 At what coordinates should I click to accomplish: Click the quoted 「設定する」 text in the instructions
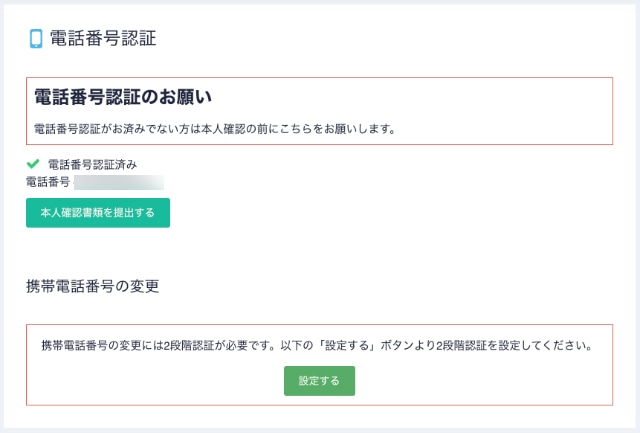pyautogui.click(x=347, y=346)
